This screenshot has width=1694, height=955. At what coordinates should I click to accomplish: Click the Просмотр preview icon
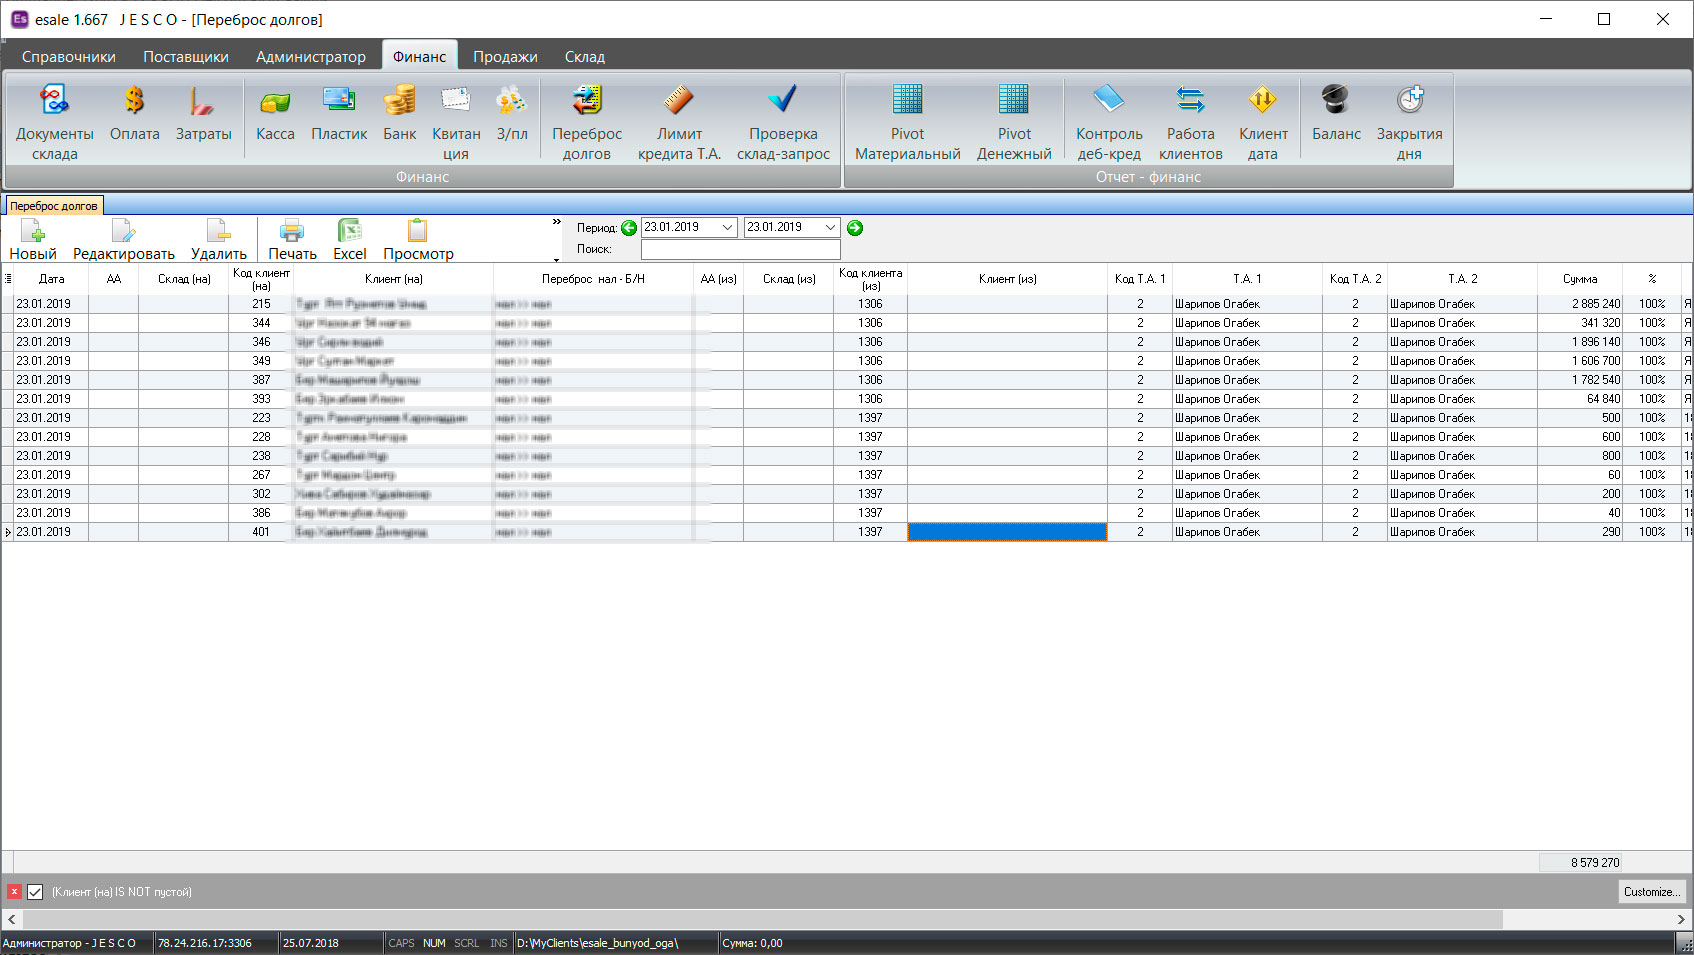coord(418,240)
